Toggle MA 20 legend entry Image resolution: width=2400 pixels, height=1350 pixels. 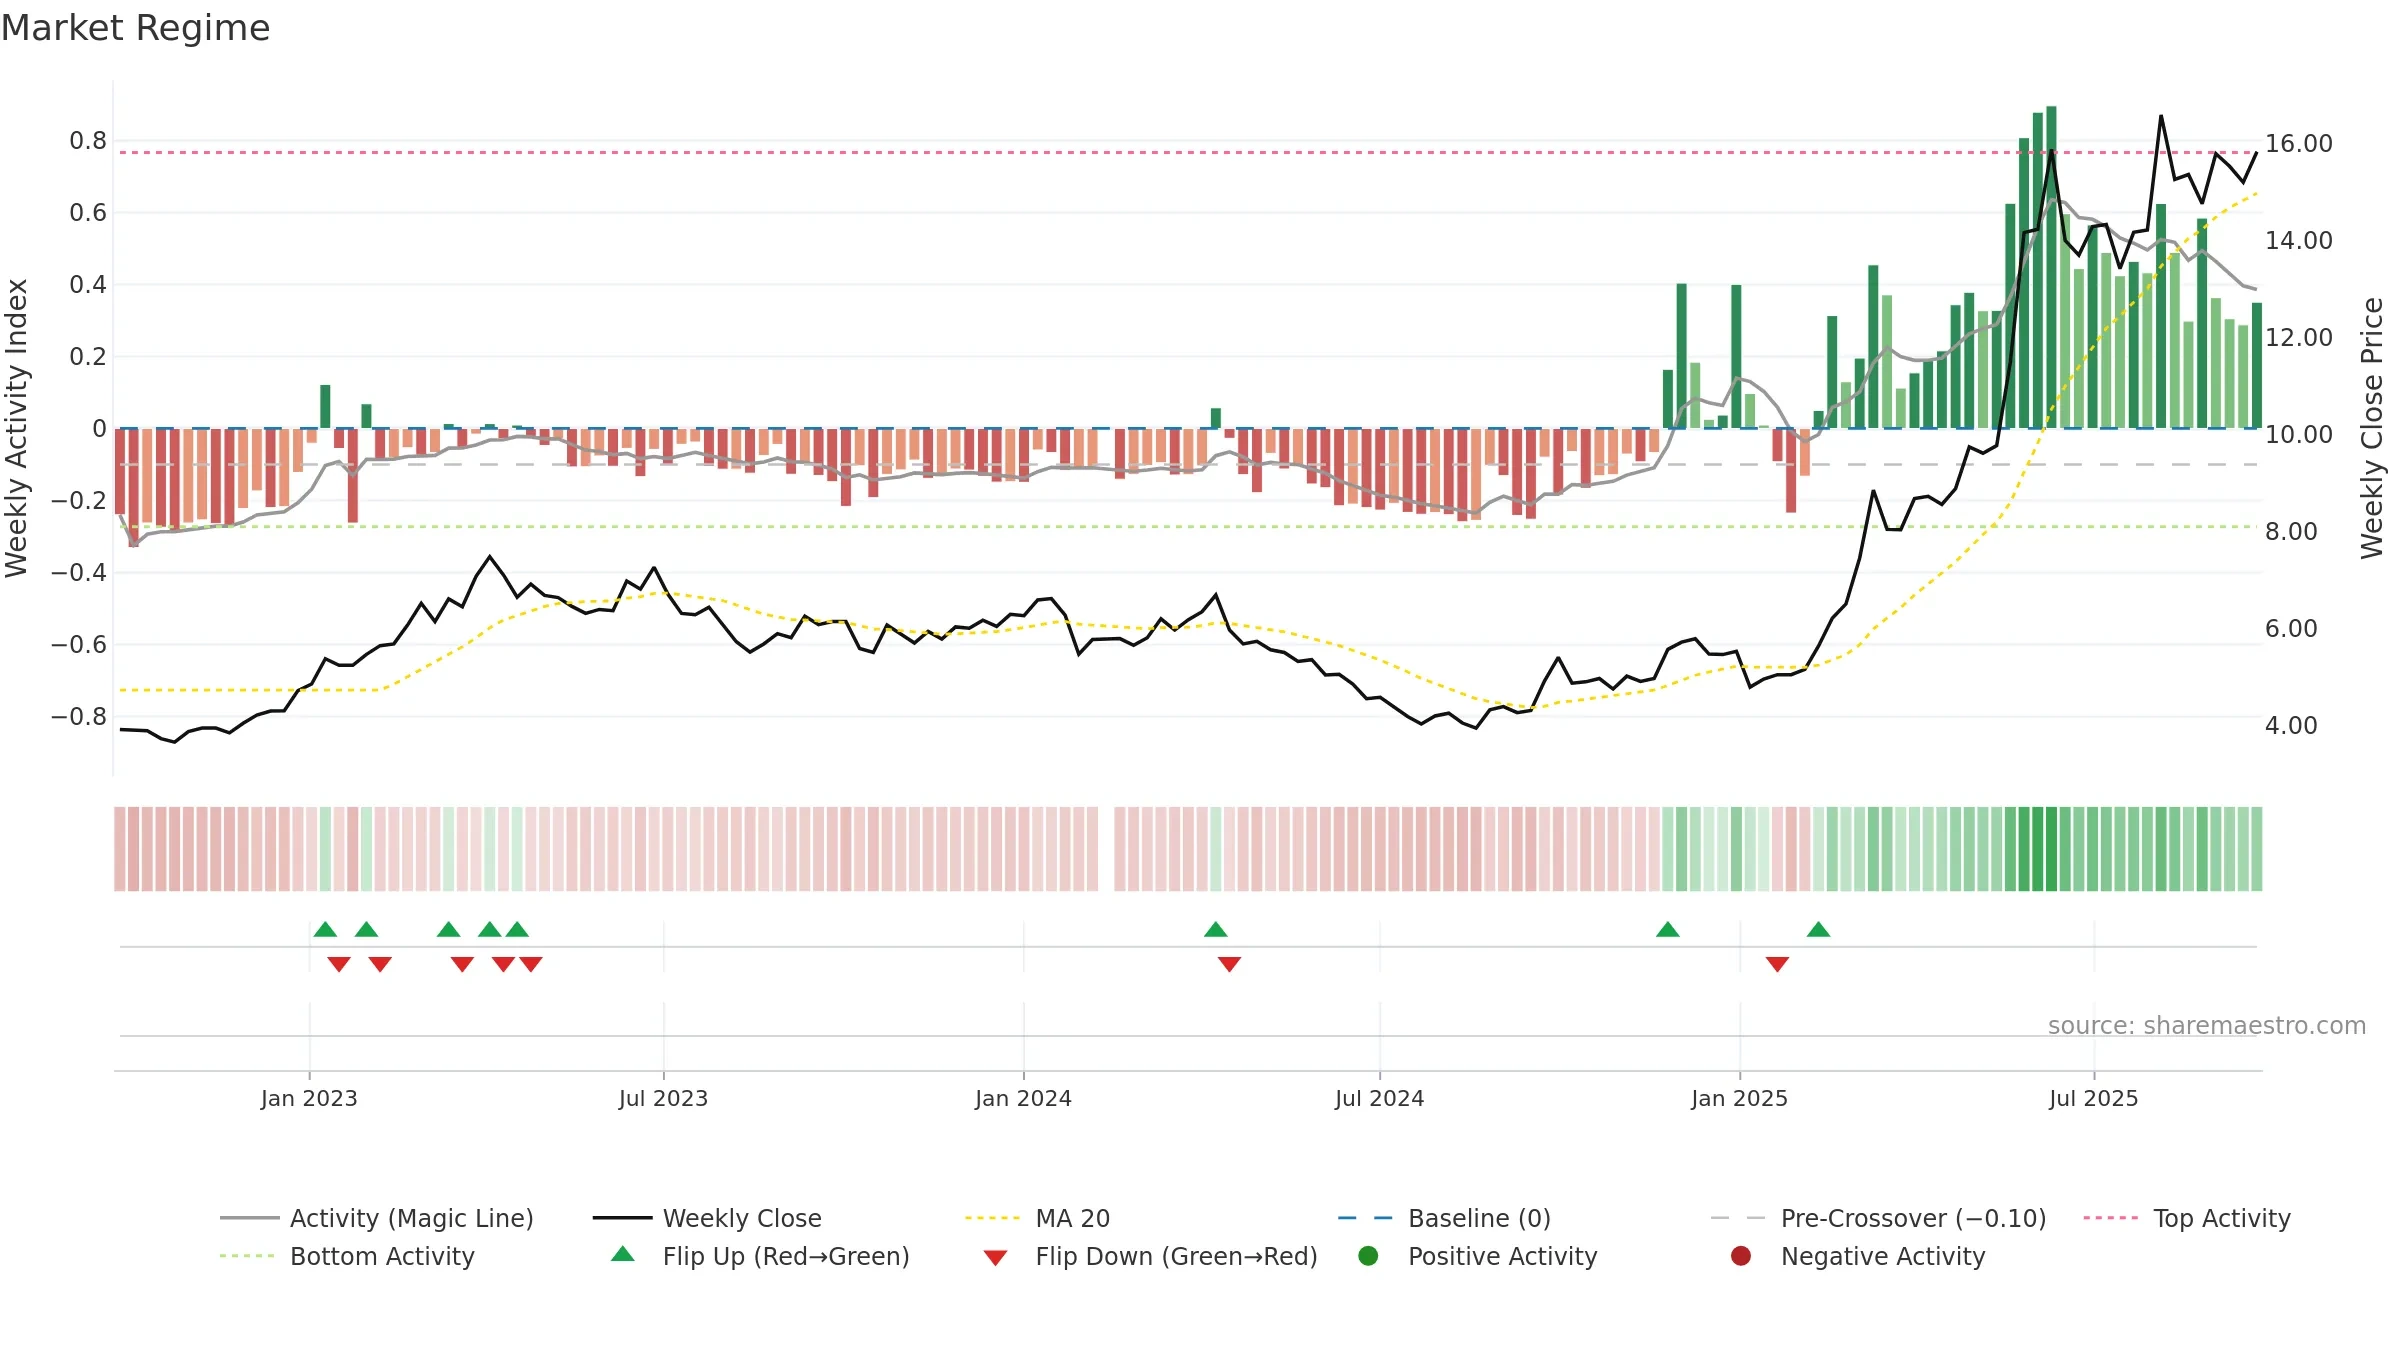pos(1038,1218)
